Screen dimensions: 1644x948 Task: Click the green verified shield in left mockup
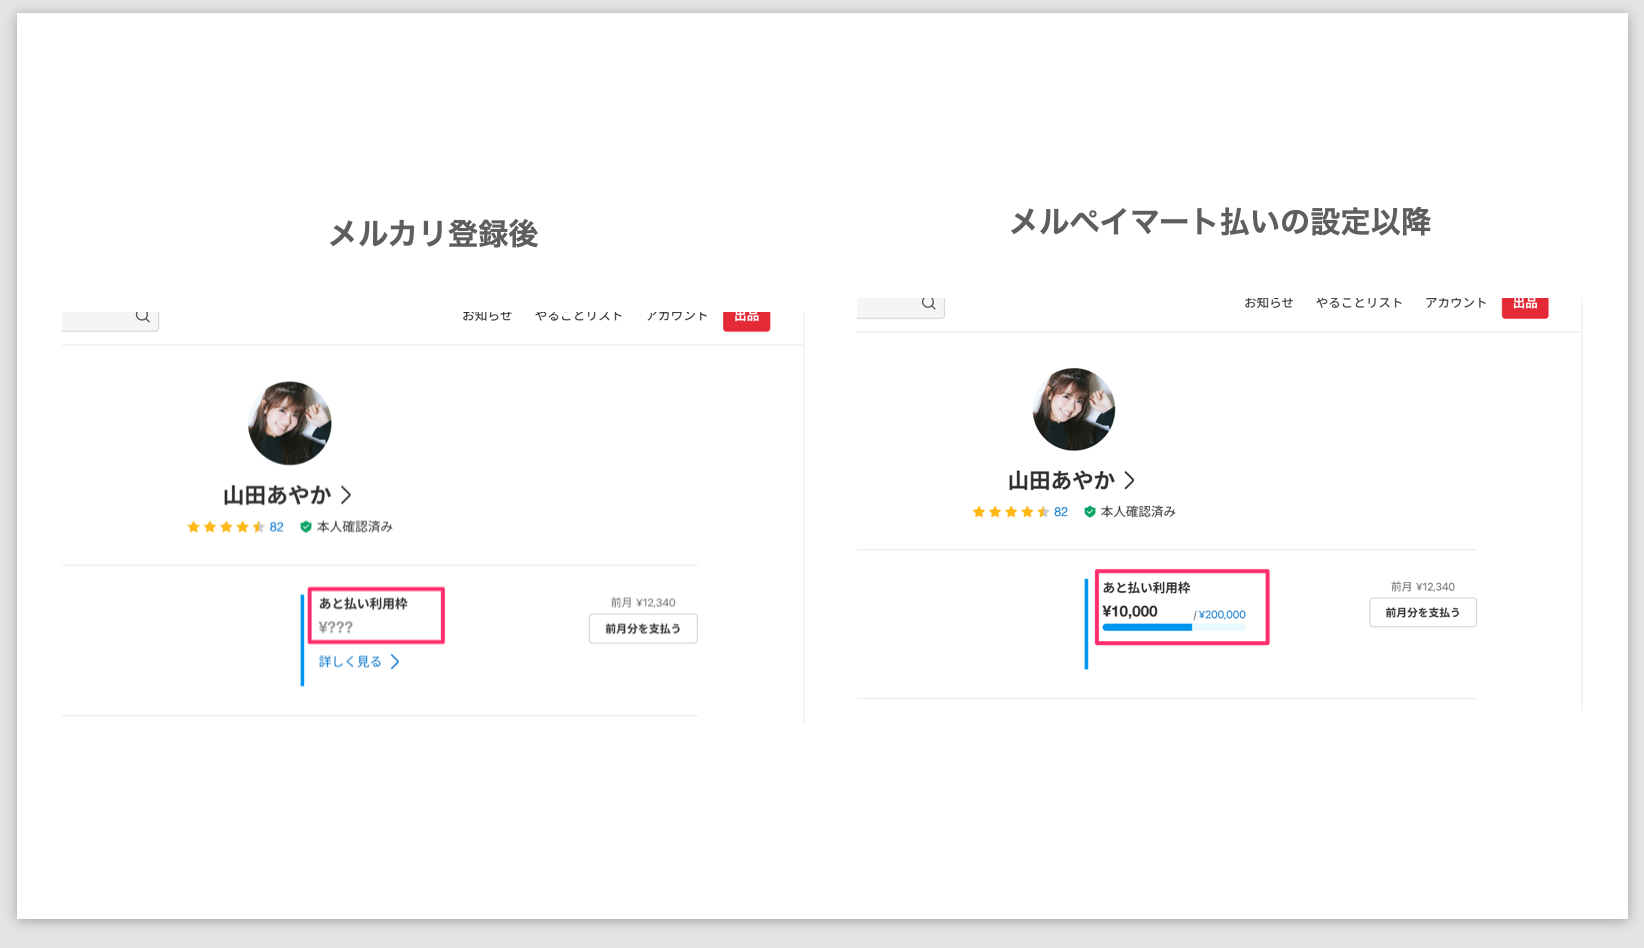coord(306,527)
